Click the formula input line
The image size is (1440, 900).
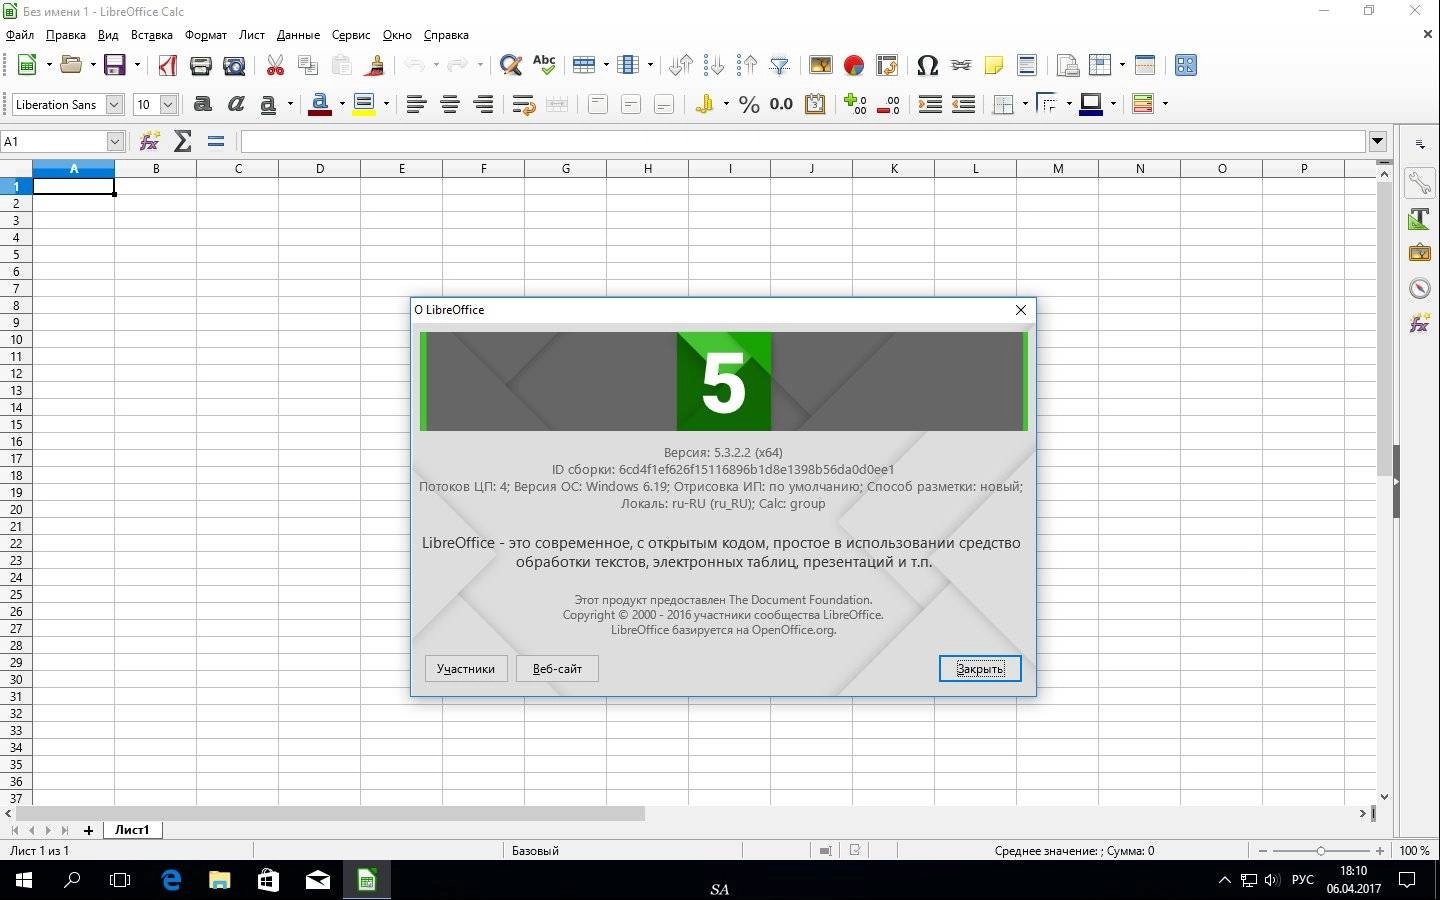[803, 141]
